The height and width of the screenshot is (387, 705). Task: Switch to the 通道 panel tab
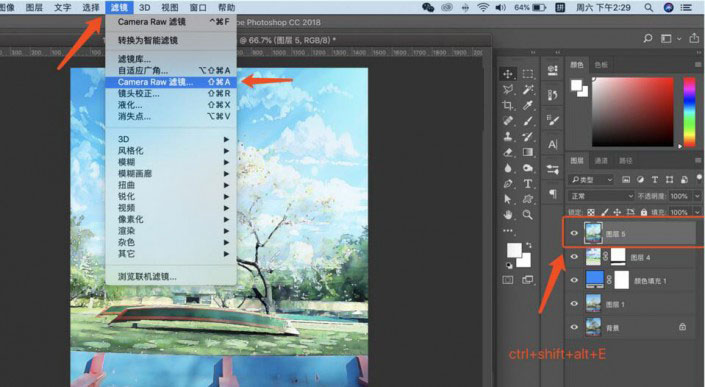click(x=601, y=160)
